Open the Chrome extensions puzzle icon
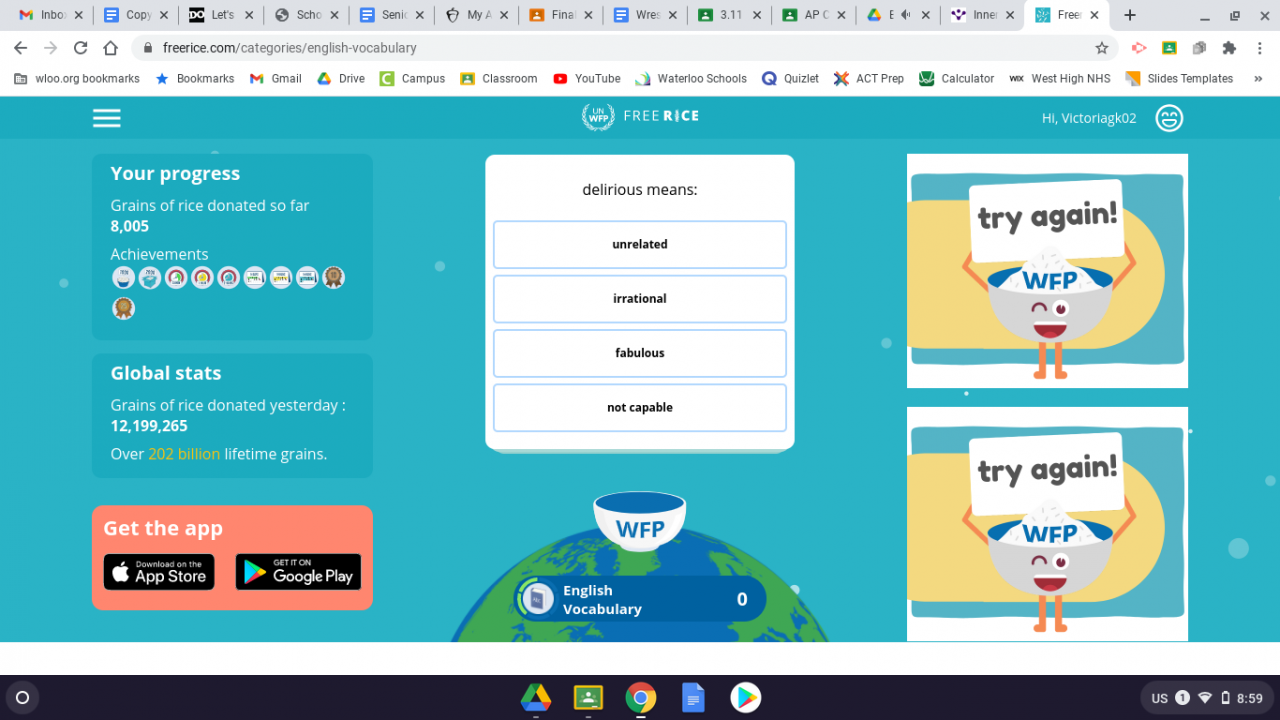The height and width of the screenshot is (720, 1280). click(x=1229, y=47)
